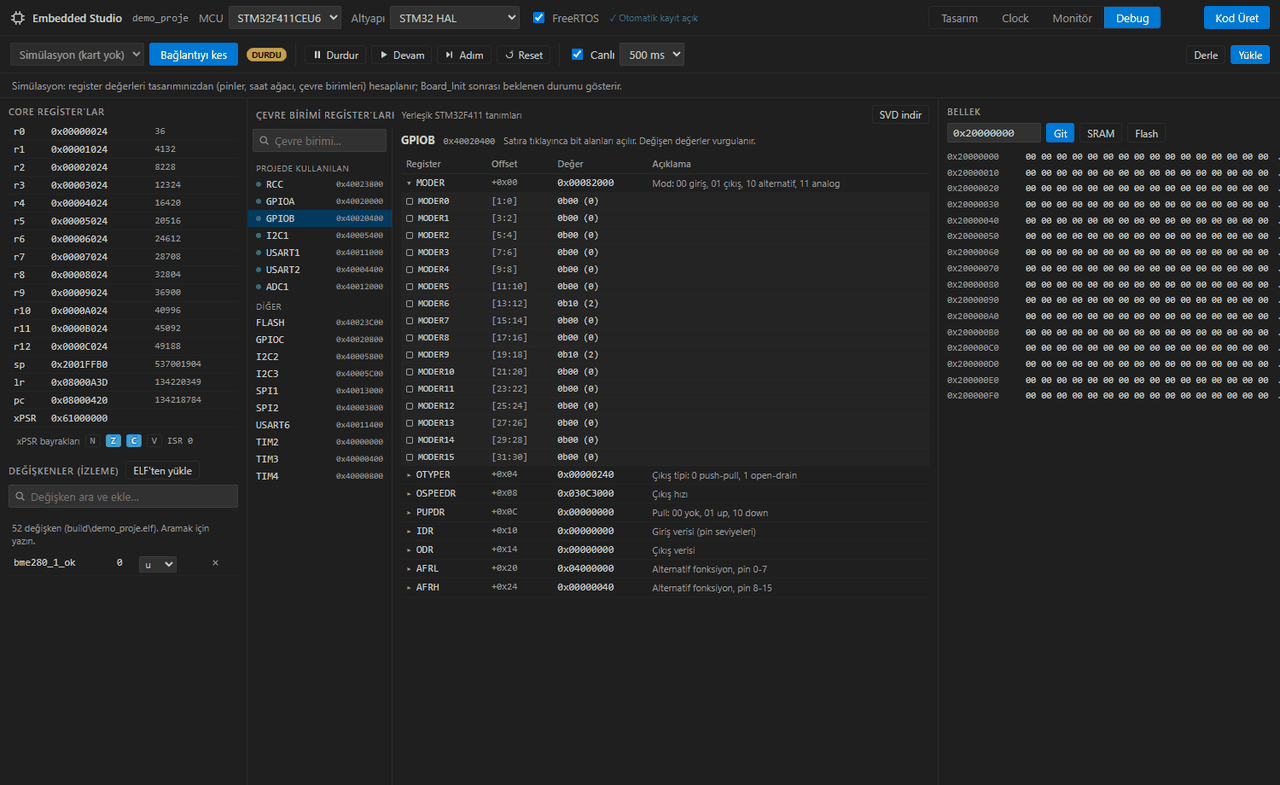Screen dimensions: 1280x785
Task: Select the Flash memory shortcut
Action: point(1146,133)
